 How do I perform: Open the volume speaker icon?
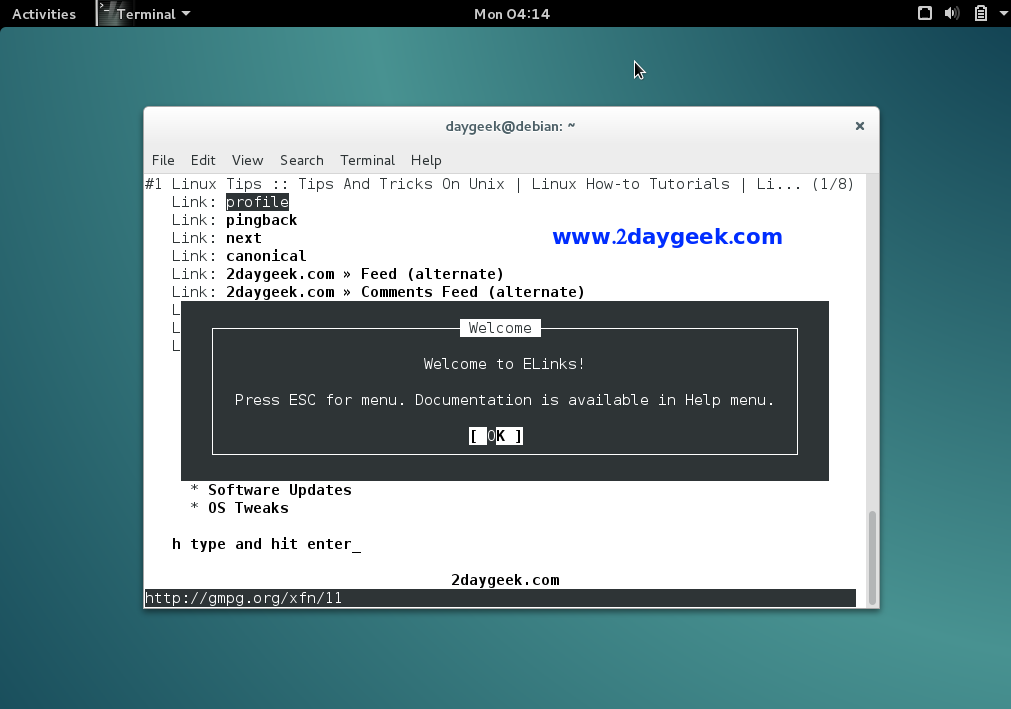pyautogui.click(x=952, y=13)
